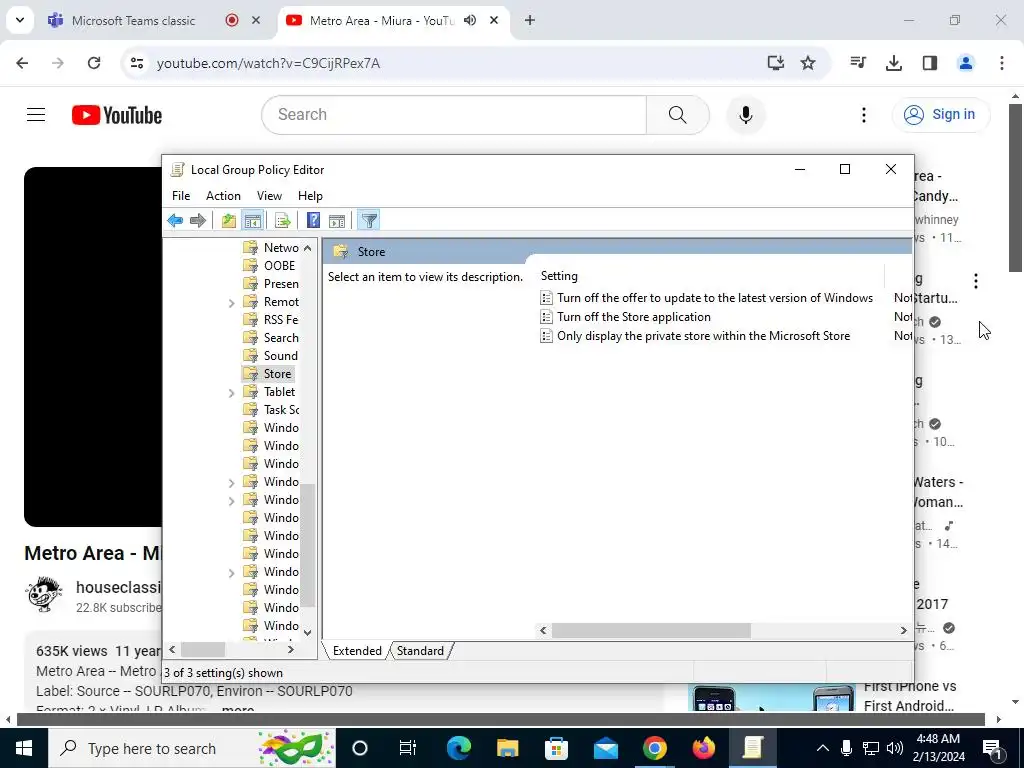Toggle the Show/Hide Action Pane icon
Screen dimensions: 1024x768
pyautogui.click(x=337, y=221)
